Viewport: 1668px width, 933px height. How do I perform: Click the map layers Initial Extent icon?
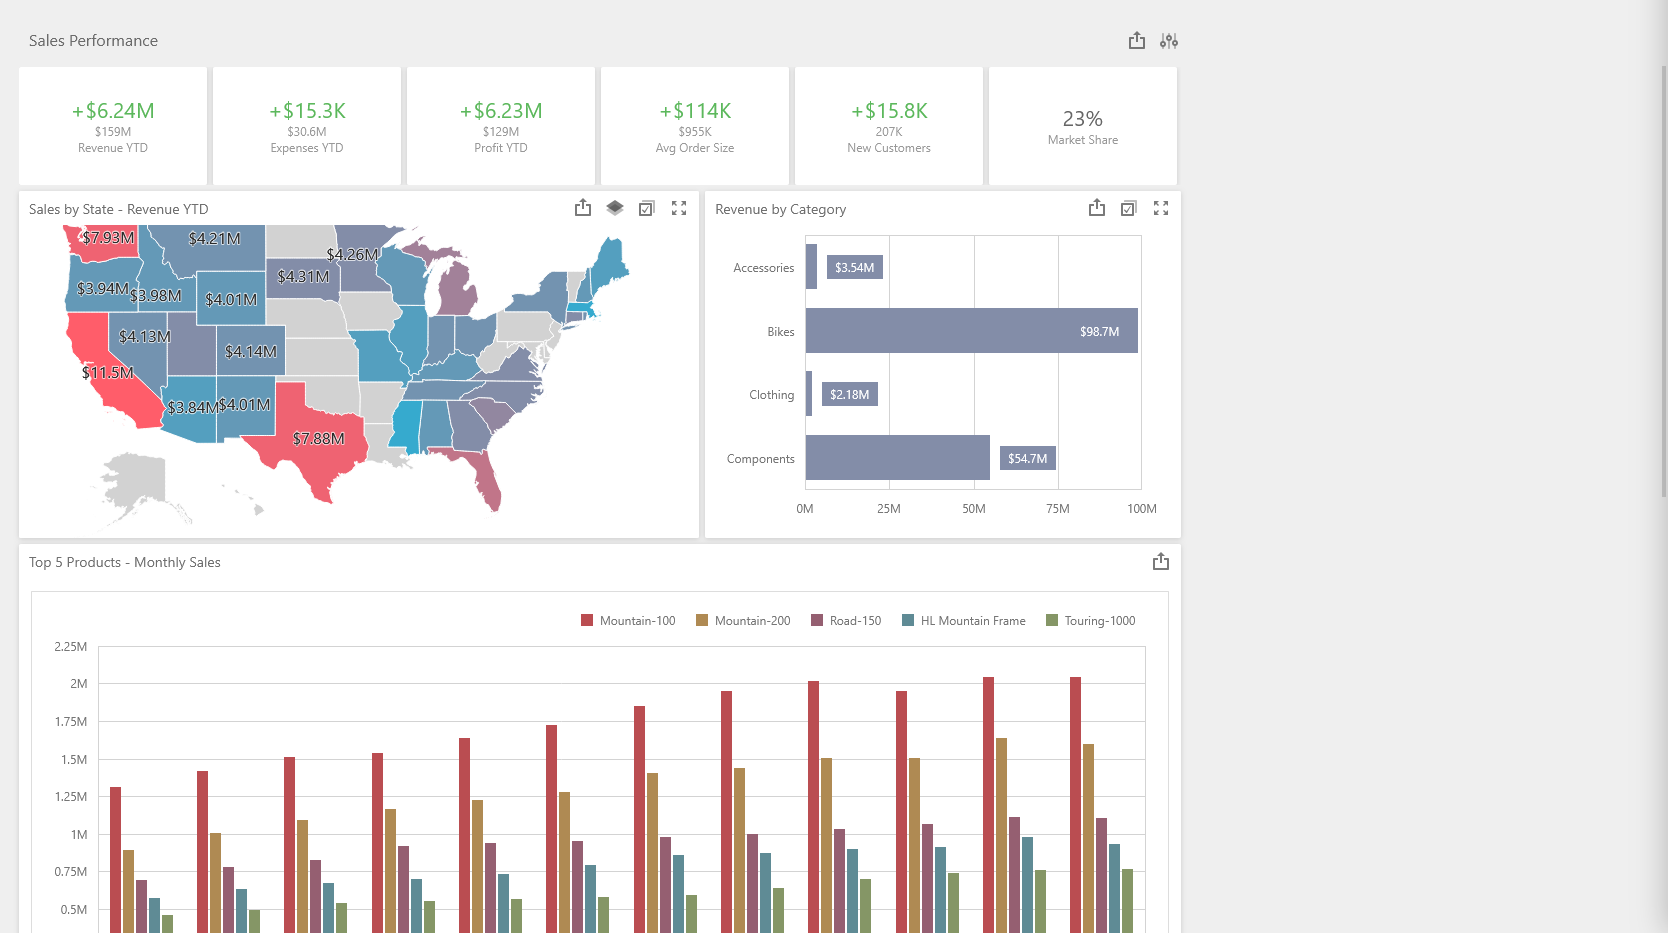pos(615,208)
